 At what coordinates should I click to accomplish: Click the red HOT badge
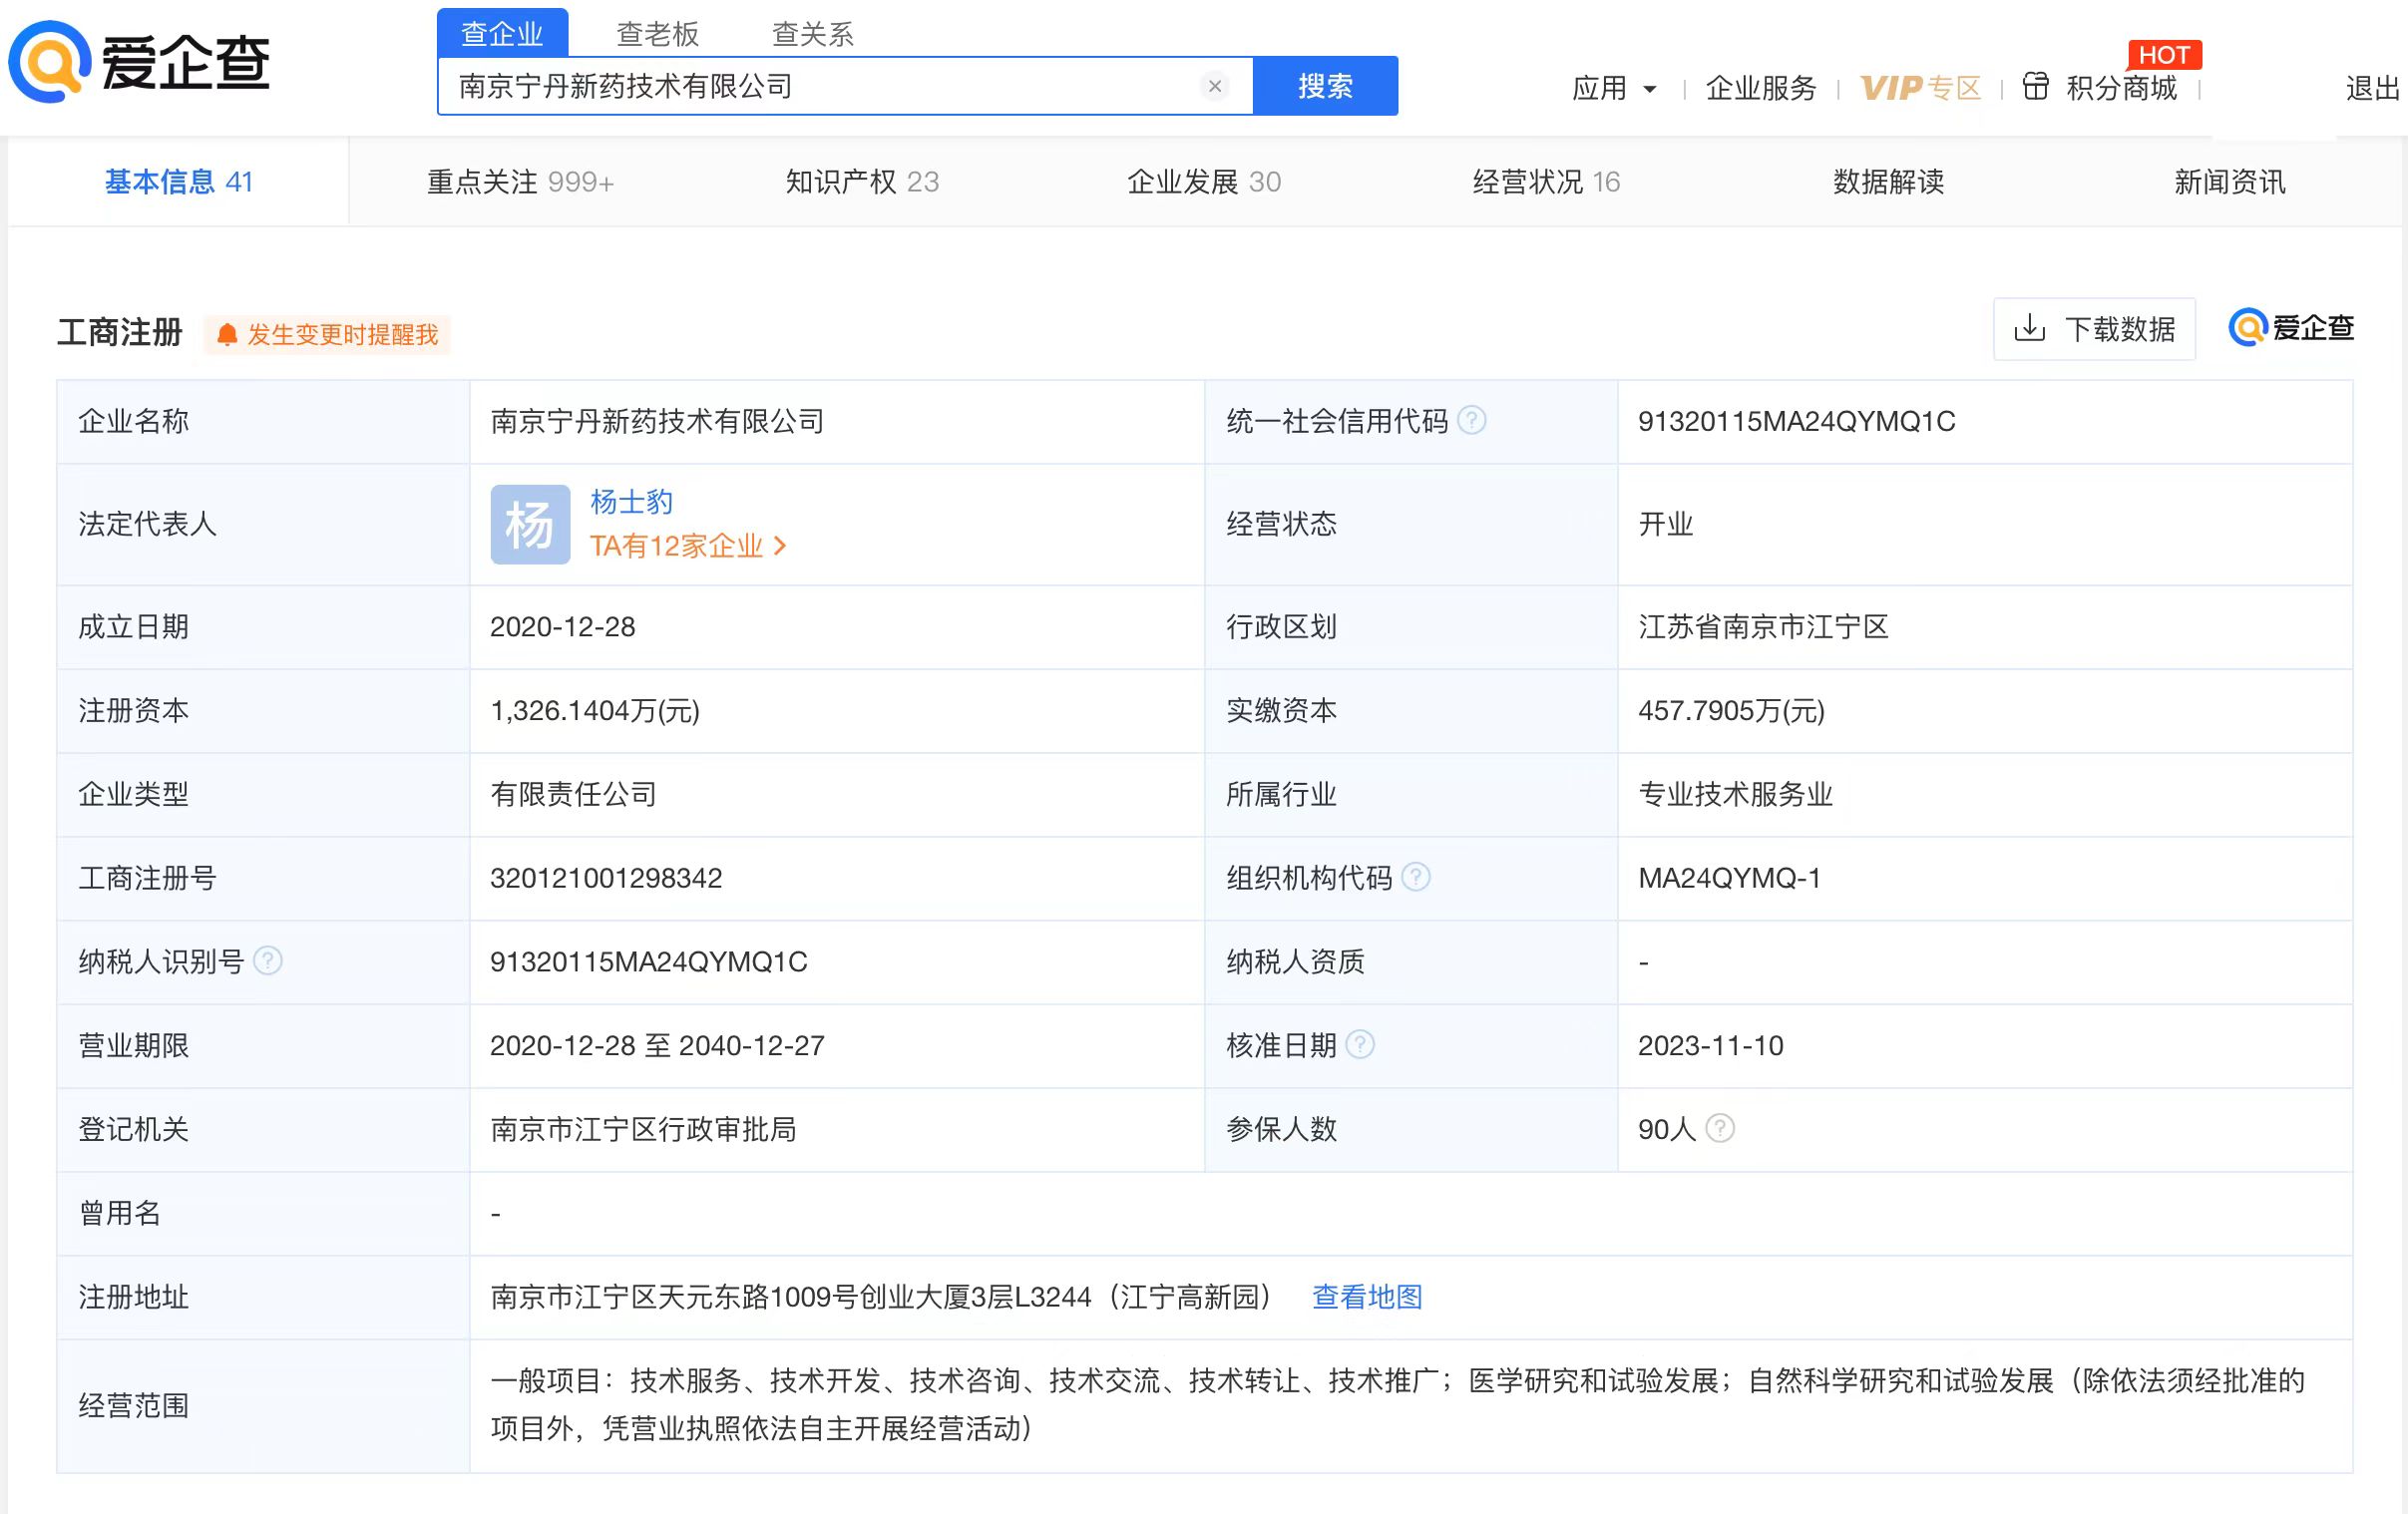point(2165,55)
